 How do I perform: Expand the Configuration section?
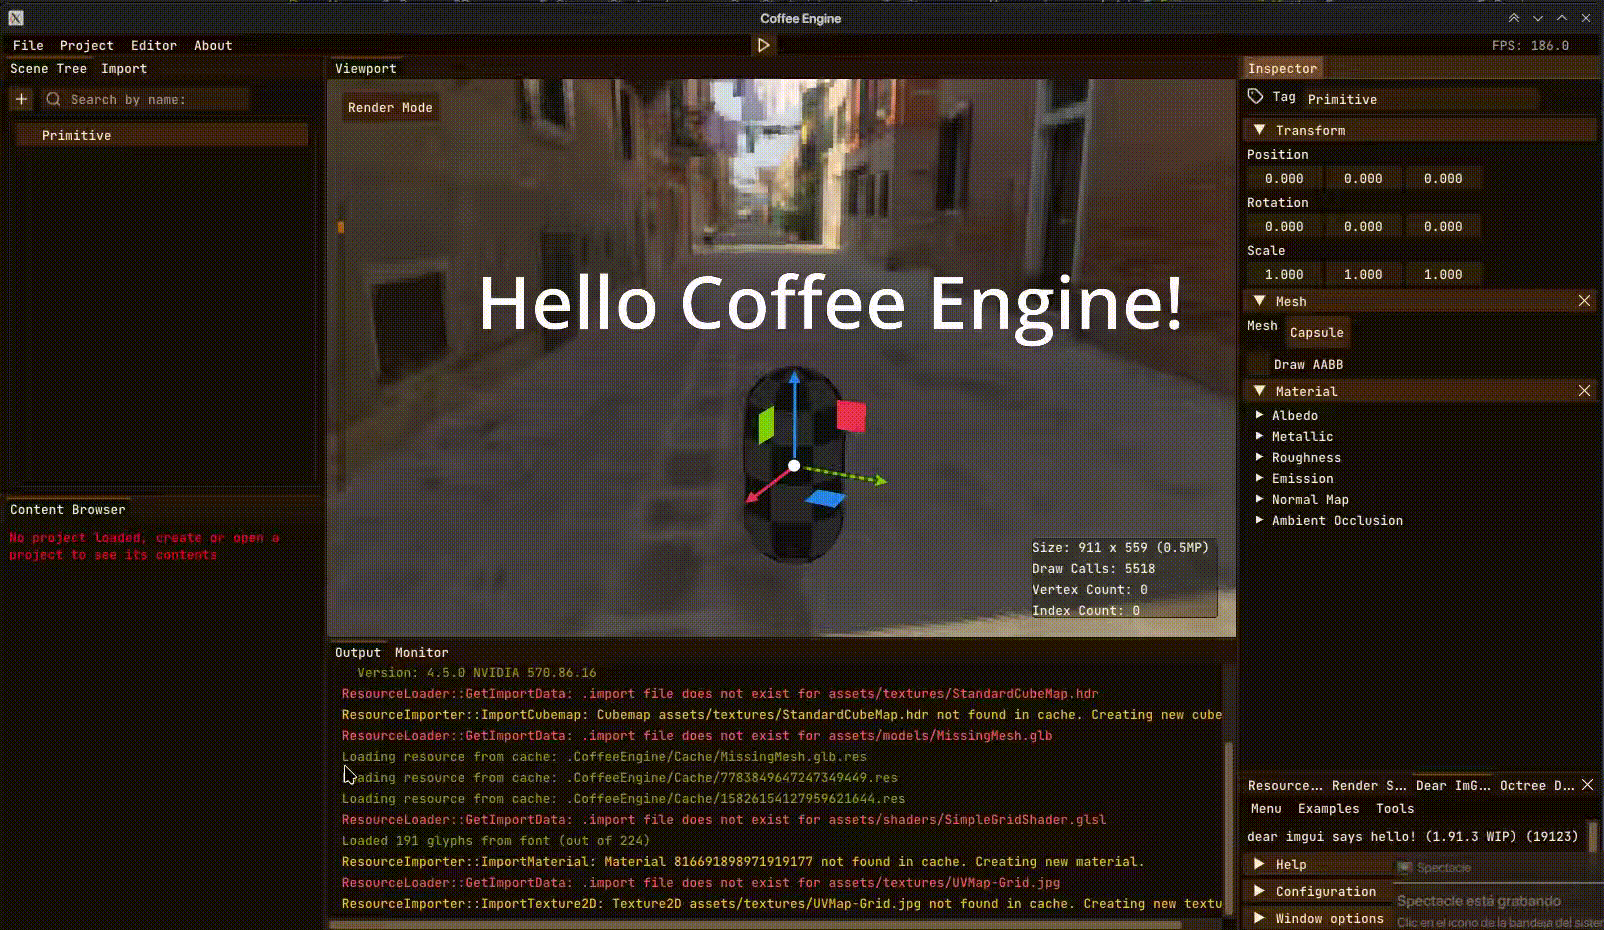(x=1260, y=891)
